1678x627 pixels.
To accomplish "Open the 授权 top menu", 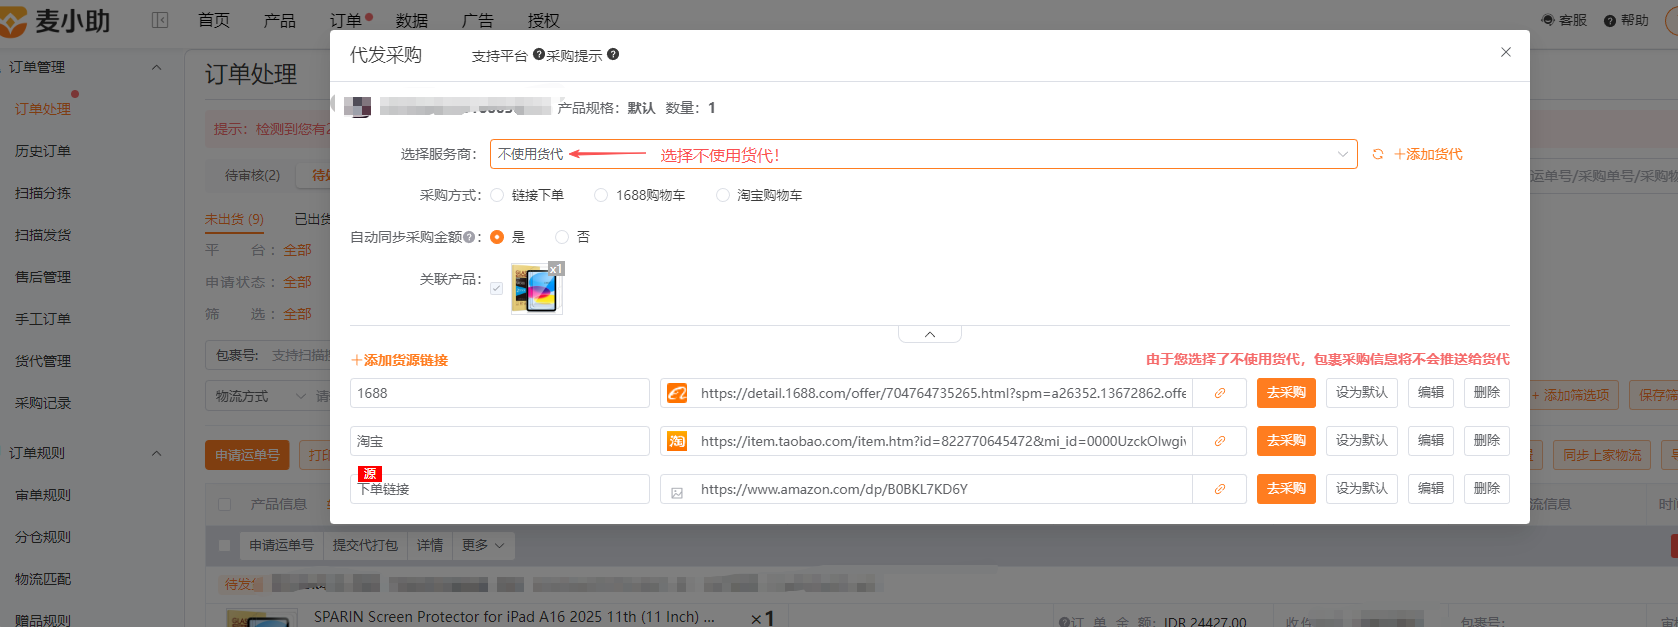I will click(x=544, y=20).
